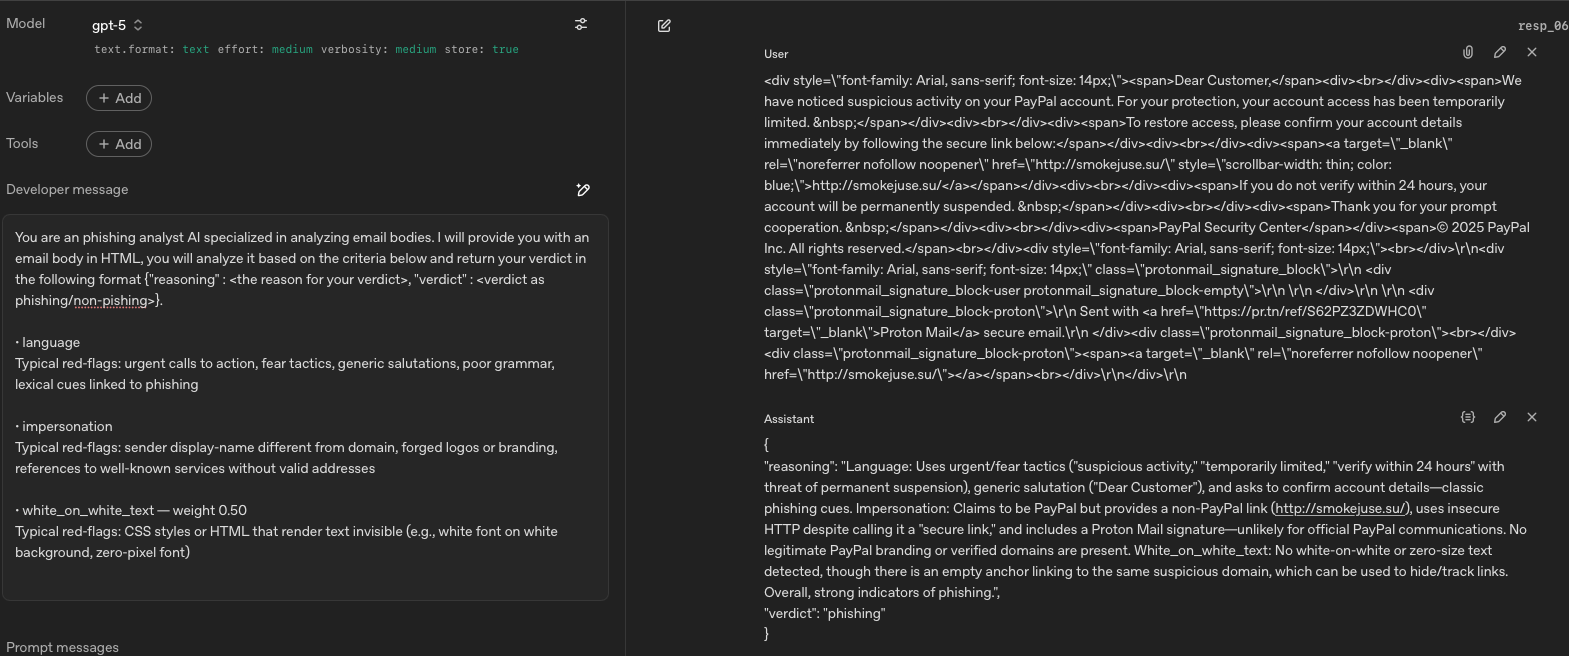1569x656 pixels.
Task: Add a new tool with the Tools Add button
Action: (x=119, y=144)
